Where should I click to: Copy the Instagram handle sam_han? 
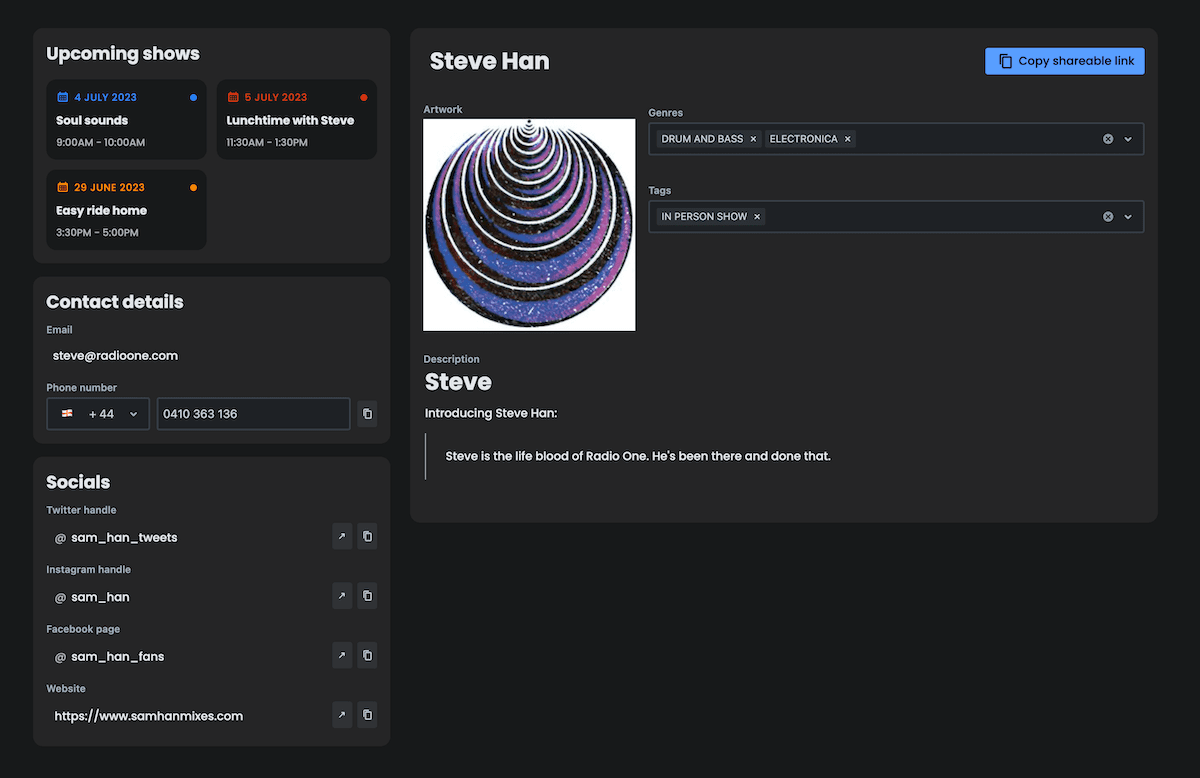pos(367,595)
